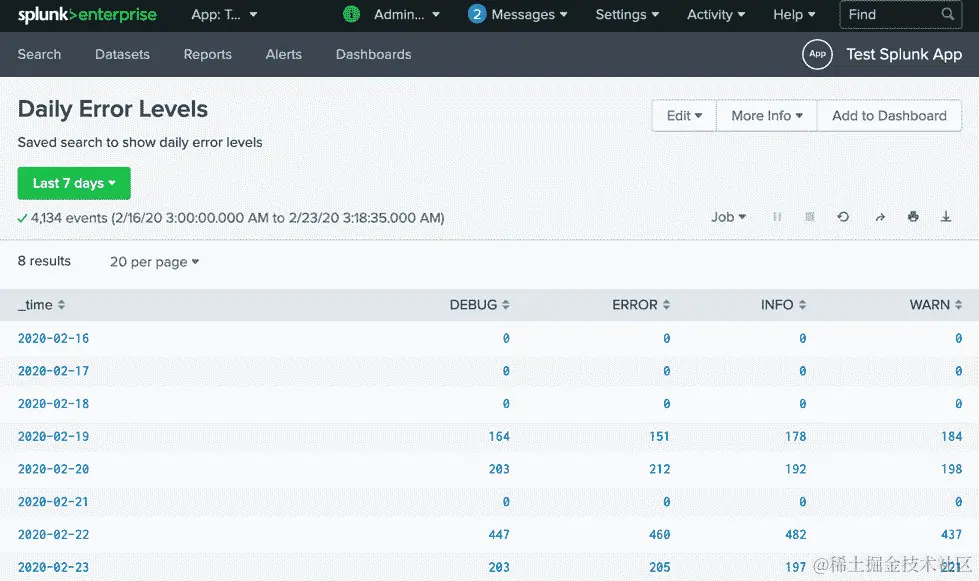Pause the running search job

coord(777,217)
